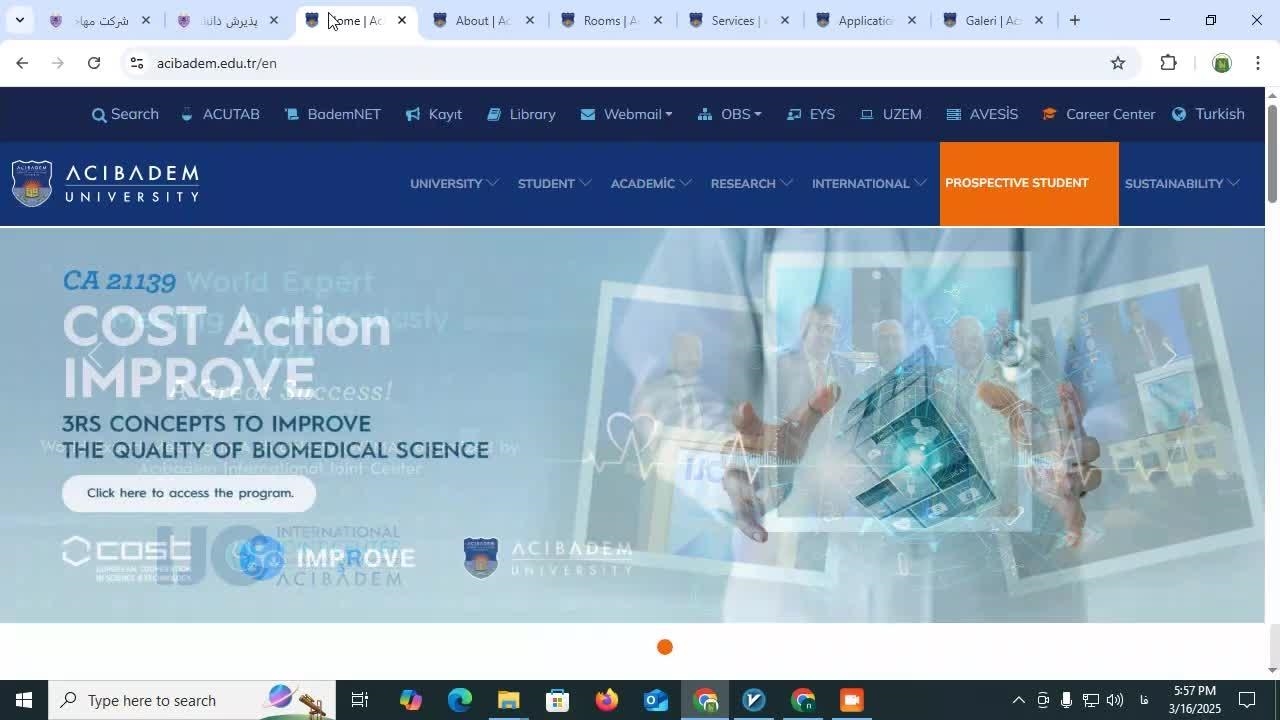Expand the Webmail dropdown
The image size is (1280, 720).
pos(626,114)
